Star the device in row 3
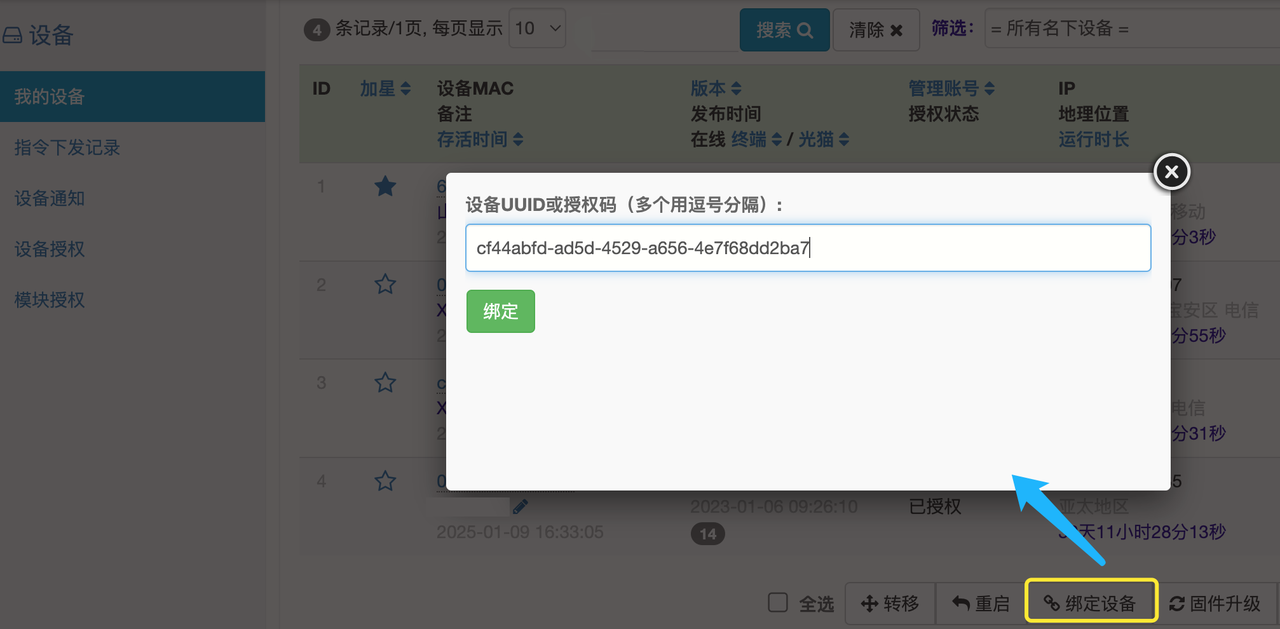Screen dimensions: 1280x629 coord(385,382)
